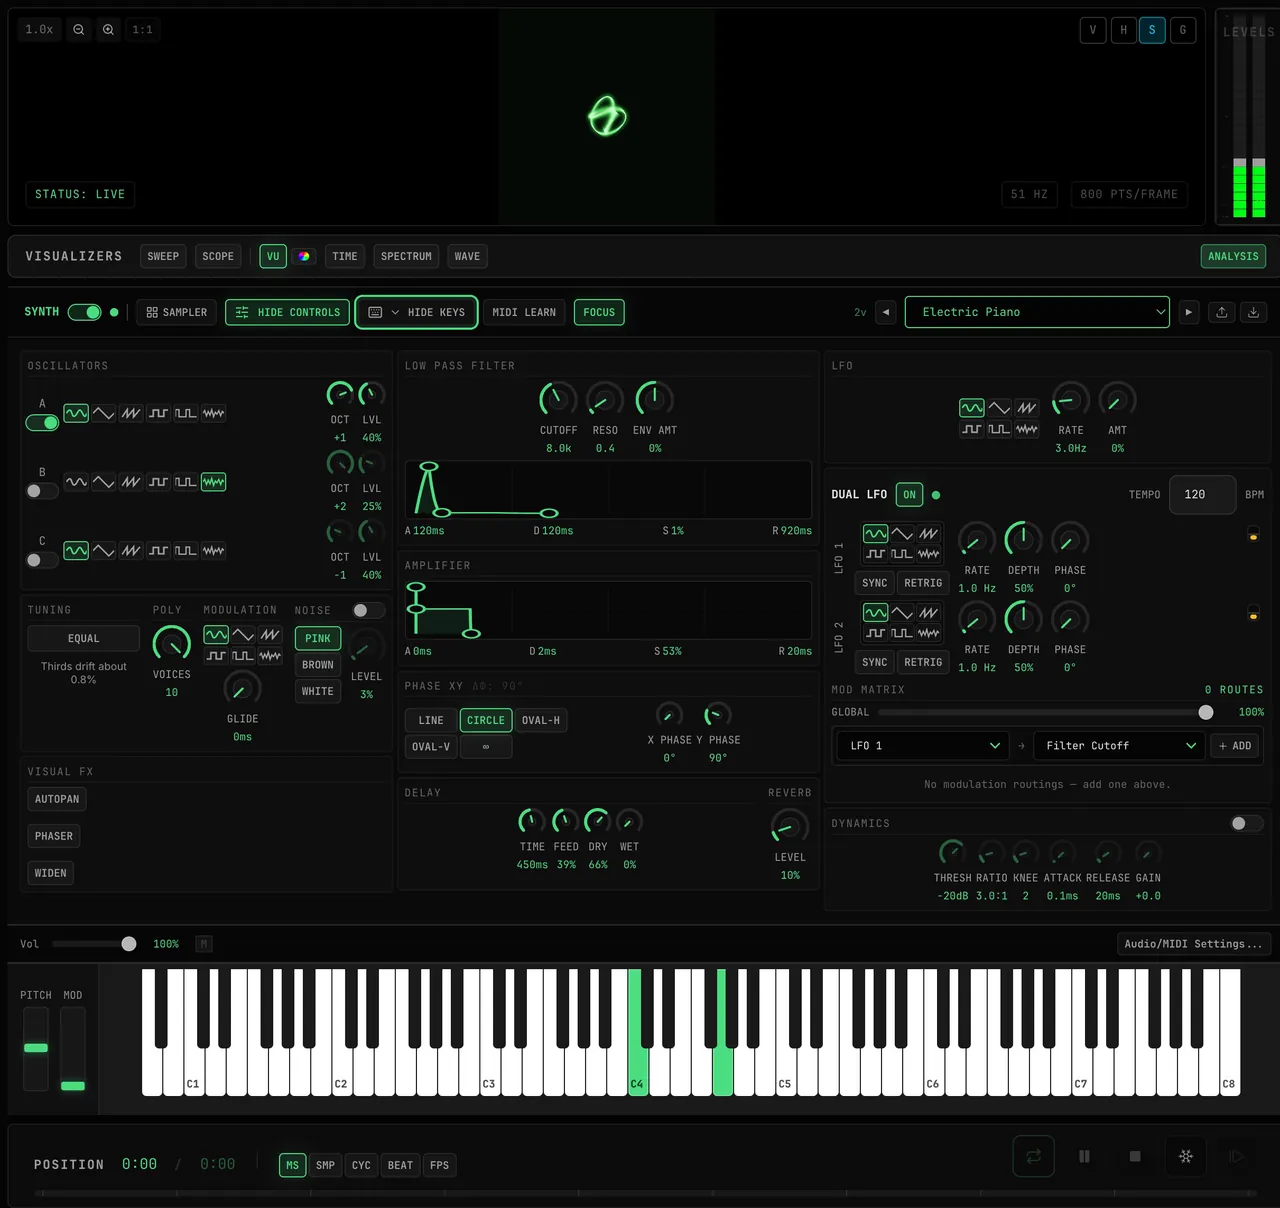Toggle the loop playback icon
This screenshot has width=1280, height=1208.
point(1034,1156)
